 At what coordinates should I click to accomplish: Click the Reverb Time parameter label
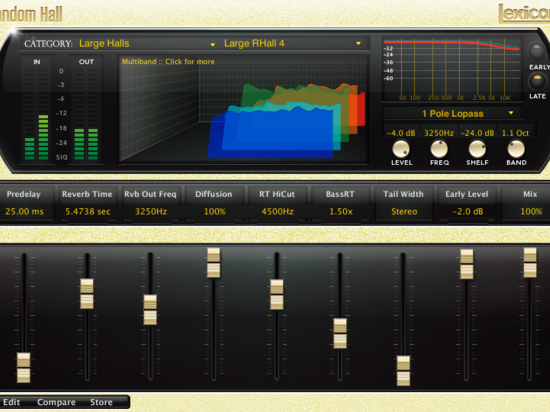pyautogui.click(x=87, y=194)
